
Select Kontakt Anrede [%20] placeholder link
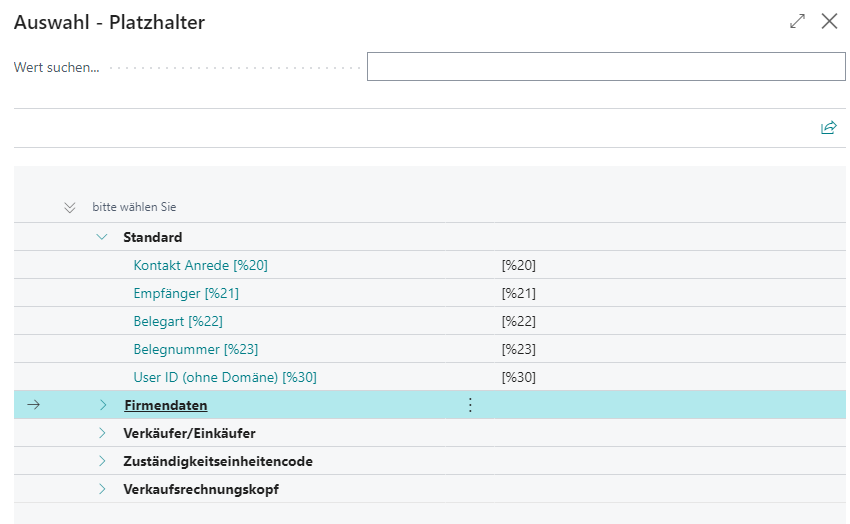point(201,265)
